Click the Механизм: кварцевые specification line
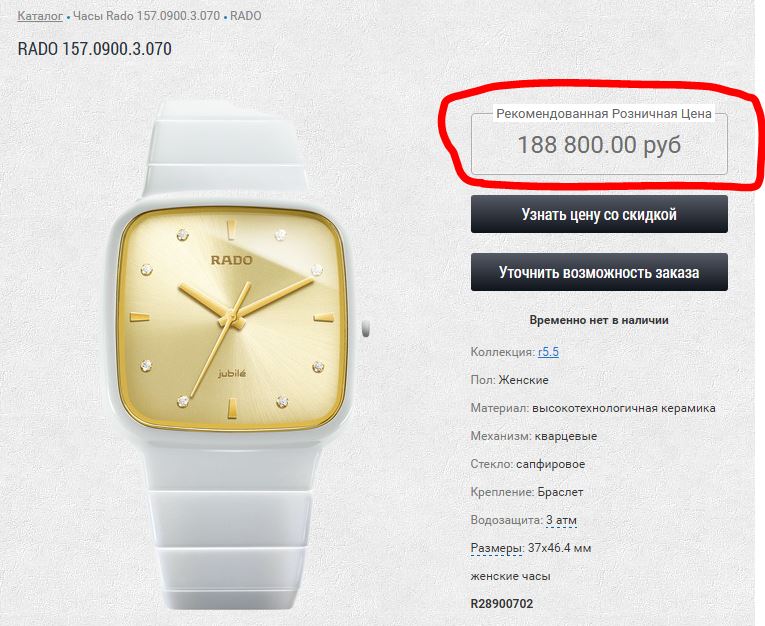 coord(534,436)
